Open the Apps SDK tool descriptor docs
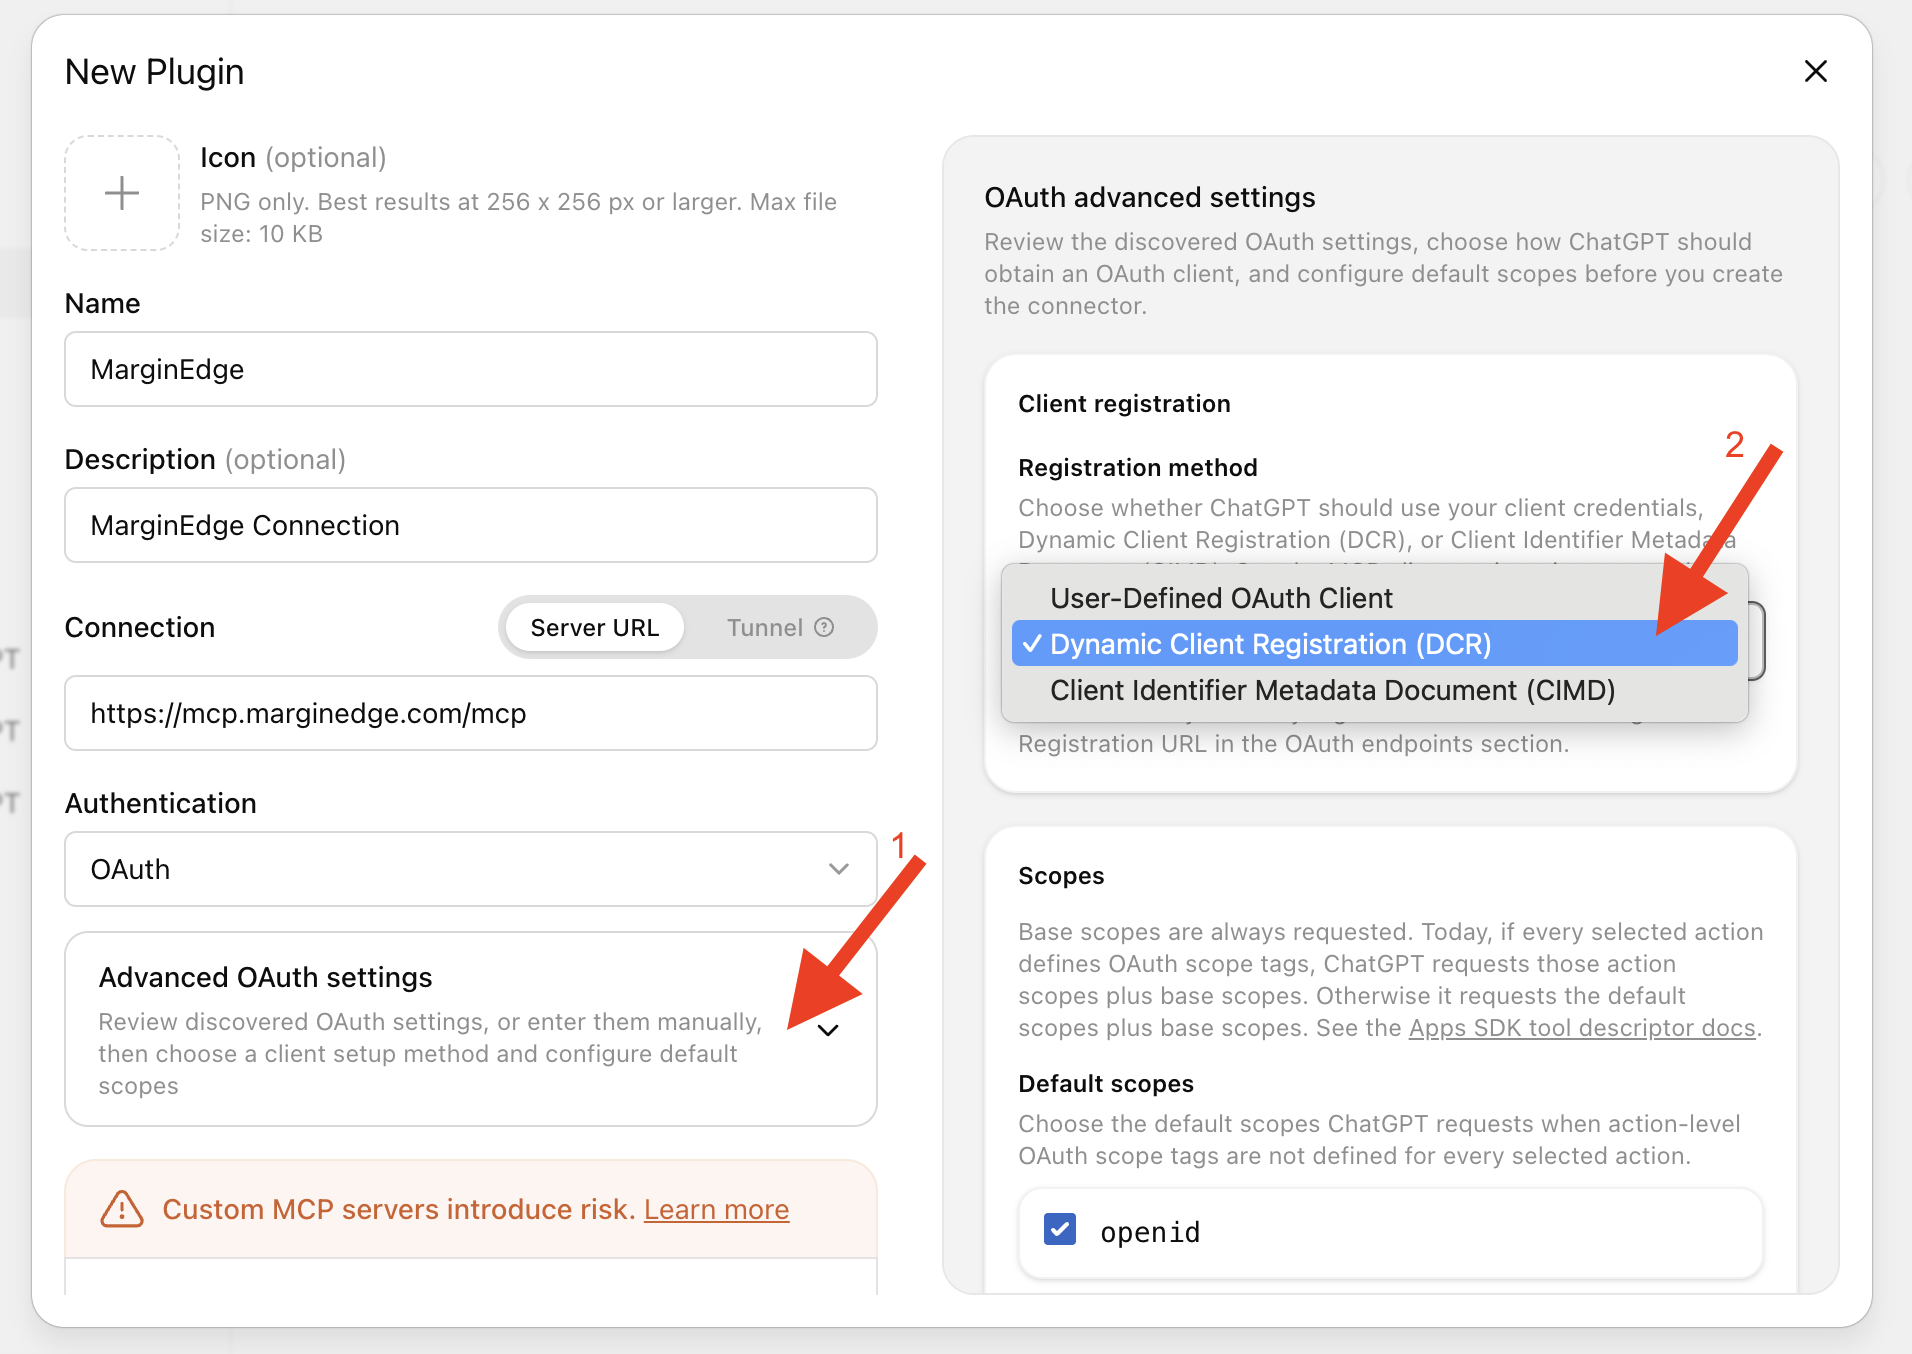The image size is (1912, 1354). click(x=1582, y=1028)
